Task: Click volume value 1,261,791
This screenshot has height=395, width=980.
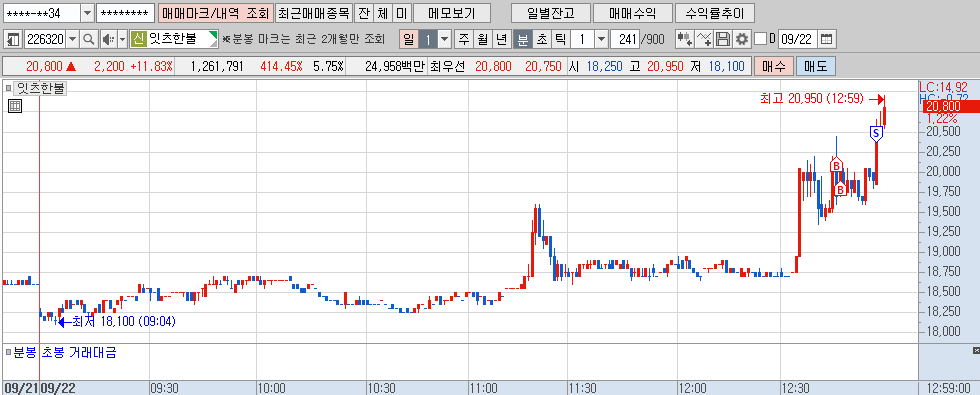Action: [x=217, y=66]
